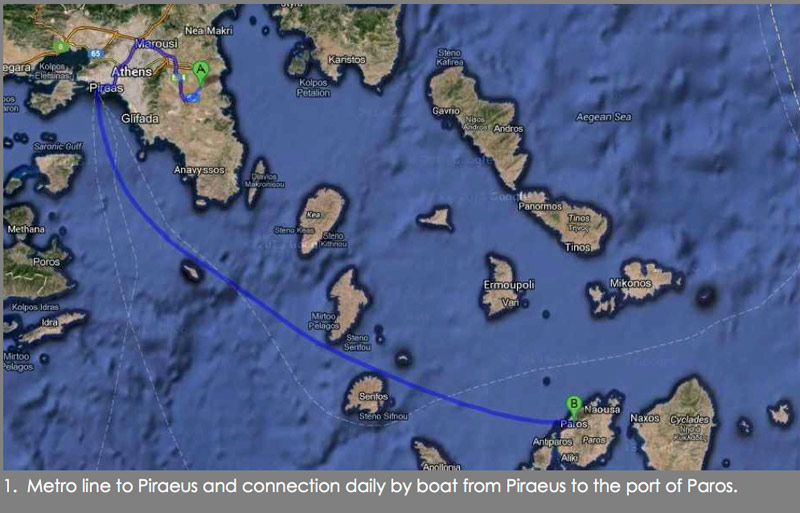Click the green highway 8 shield
The height and width of the screenshot is (513, 800).
61,47
